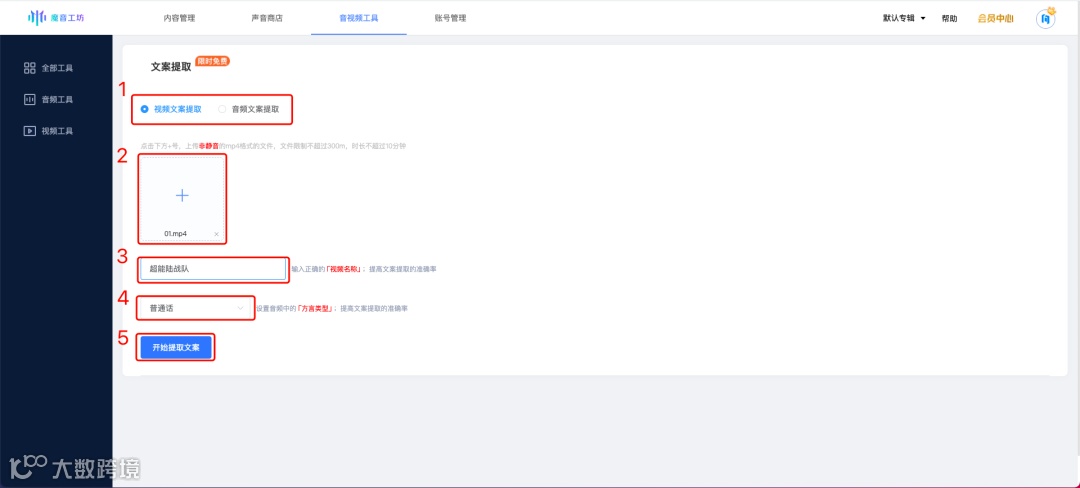Remove the 01.mp4 file with x
The width and height of the screenshot is (1080, 488).
[216, 234]
